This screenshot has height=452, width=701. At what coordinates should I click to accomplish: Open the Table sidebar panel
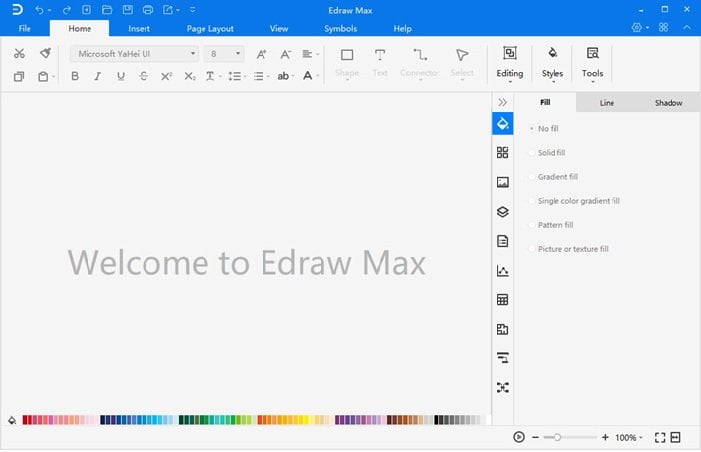pos(503,300)
